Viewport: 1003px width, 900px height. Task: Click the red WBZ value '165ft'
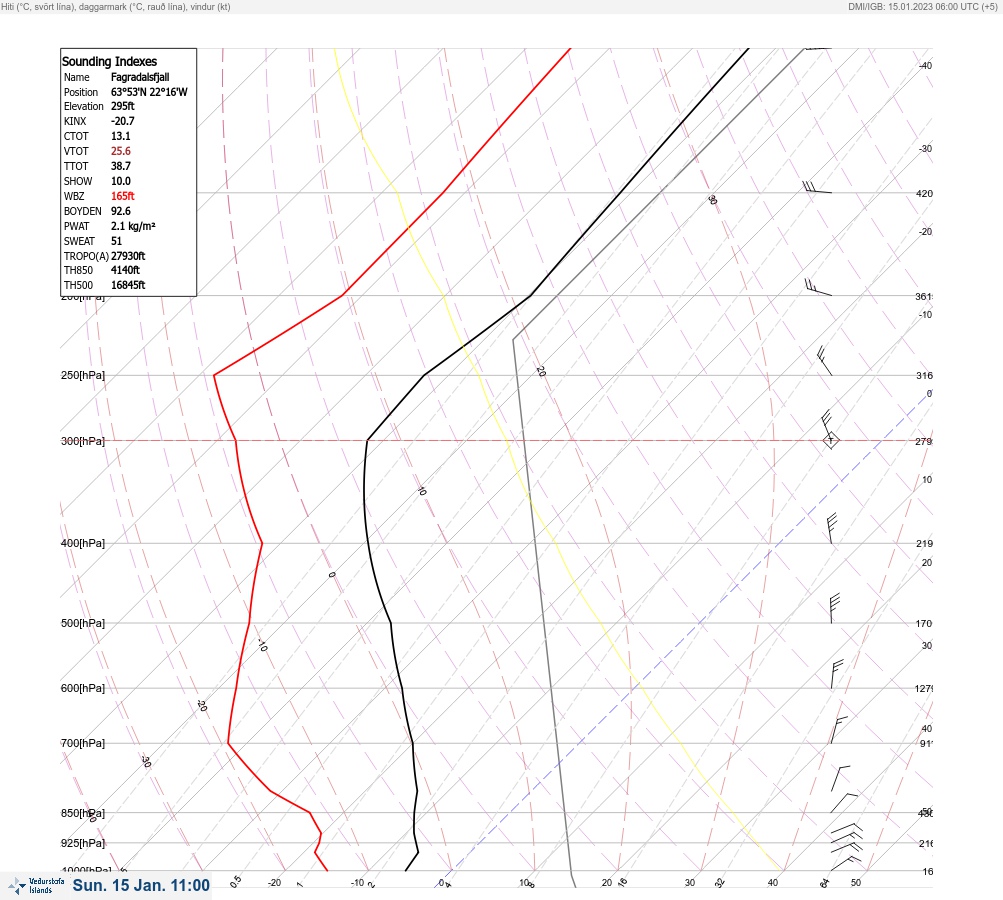coord(123,196)
